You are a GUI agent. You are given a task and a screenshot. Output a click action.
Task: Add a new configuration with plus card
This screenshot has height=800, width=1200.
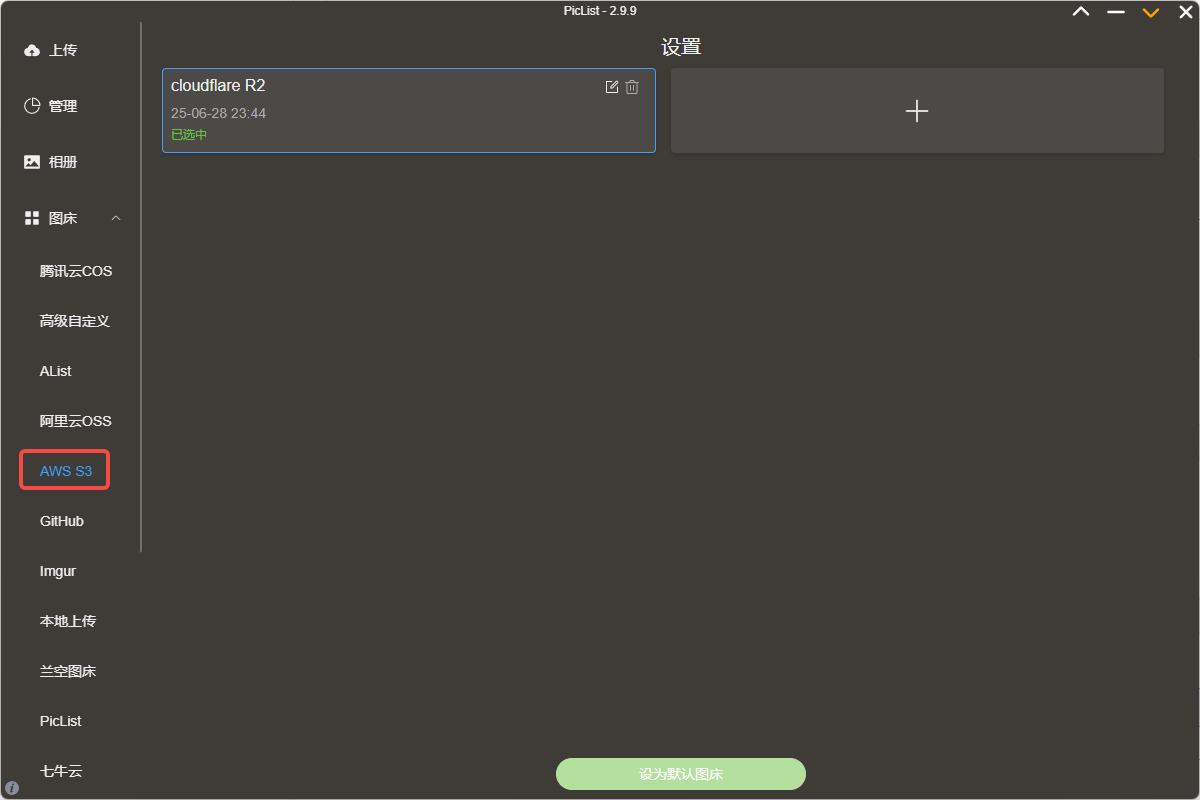pos(917,111)
